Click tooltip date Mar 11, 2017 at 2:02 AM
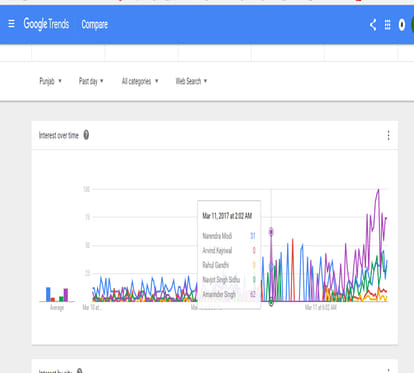This screenshot has width=414, height=373. click(x=227, y=216)
